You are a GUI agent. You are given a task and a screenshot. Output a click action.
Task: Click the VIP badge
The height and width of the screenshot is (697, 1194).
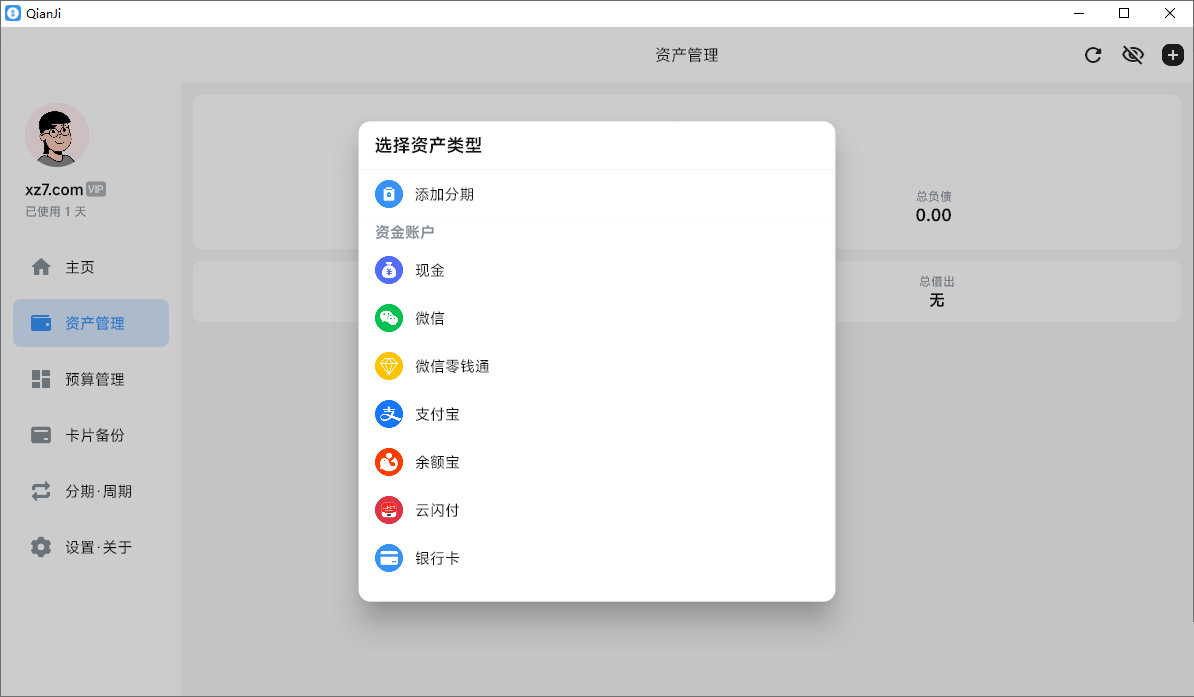[96, 190]
